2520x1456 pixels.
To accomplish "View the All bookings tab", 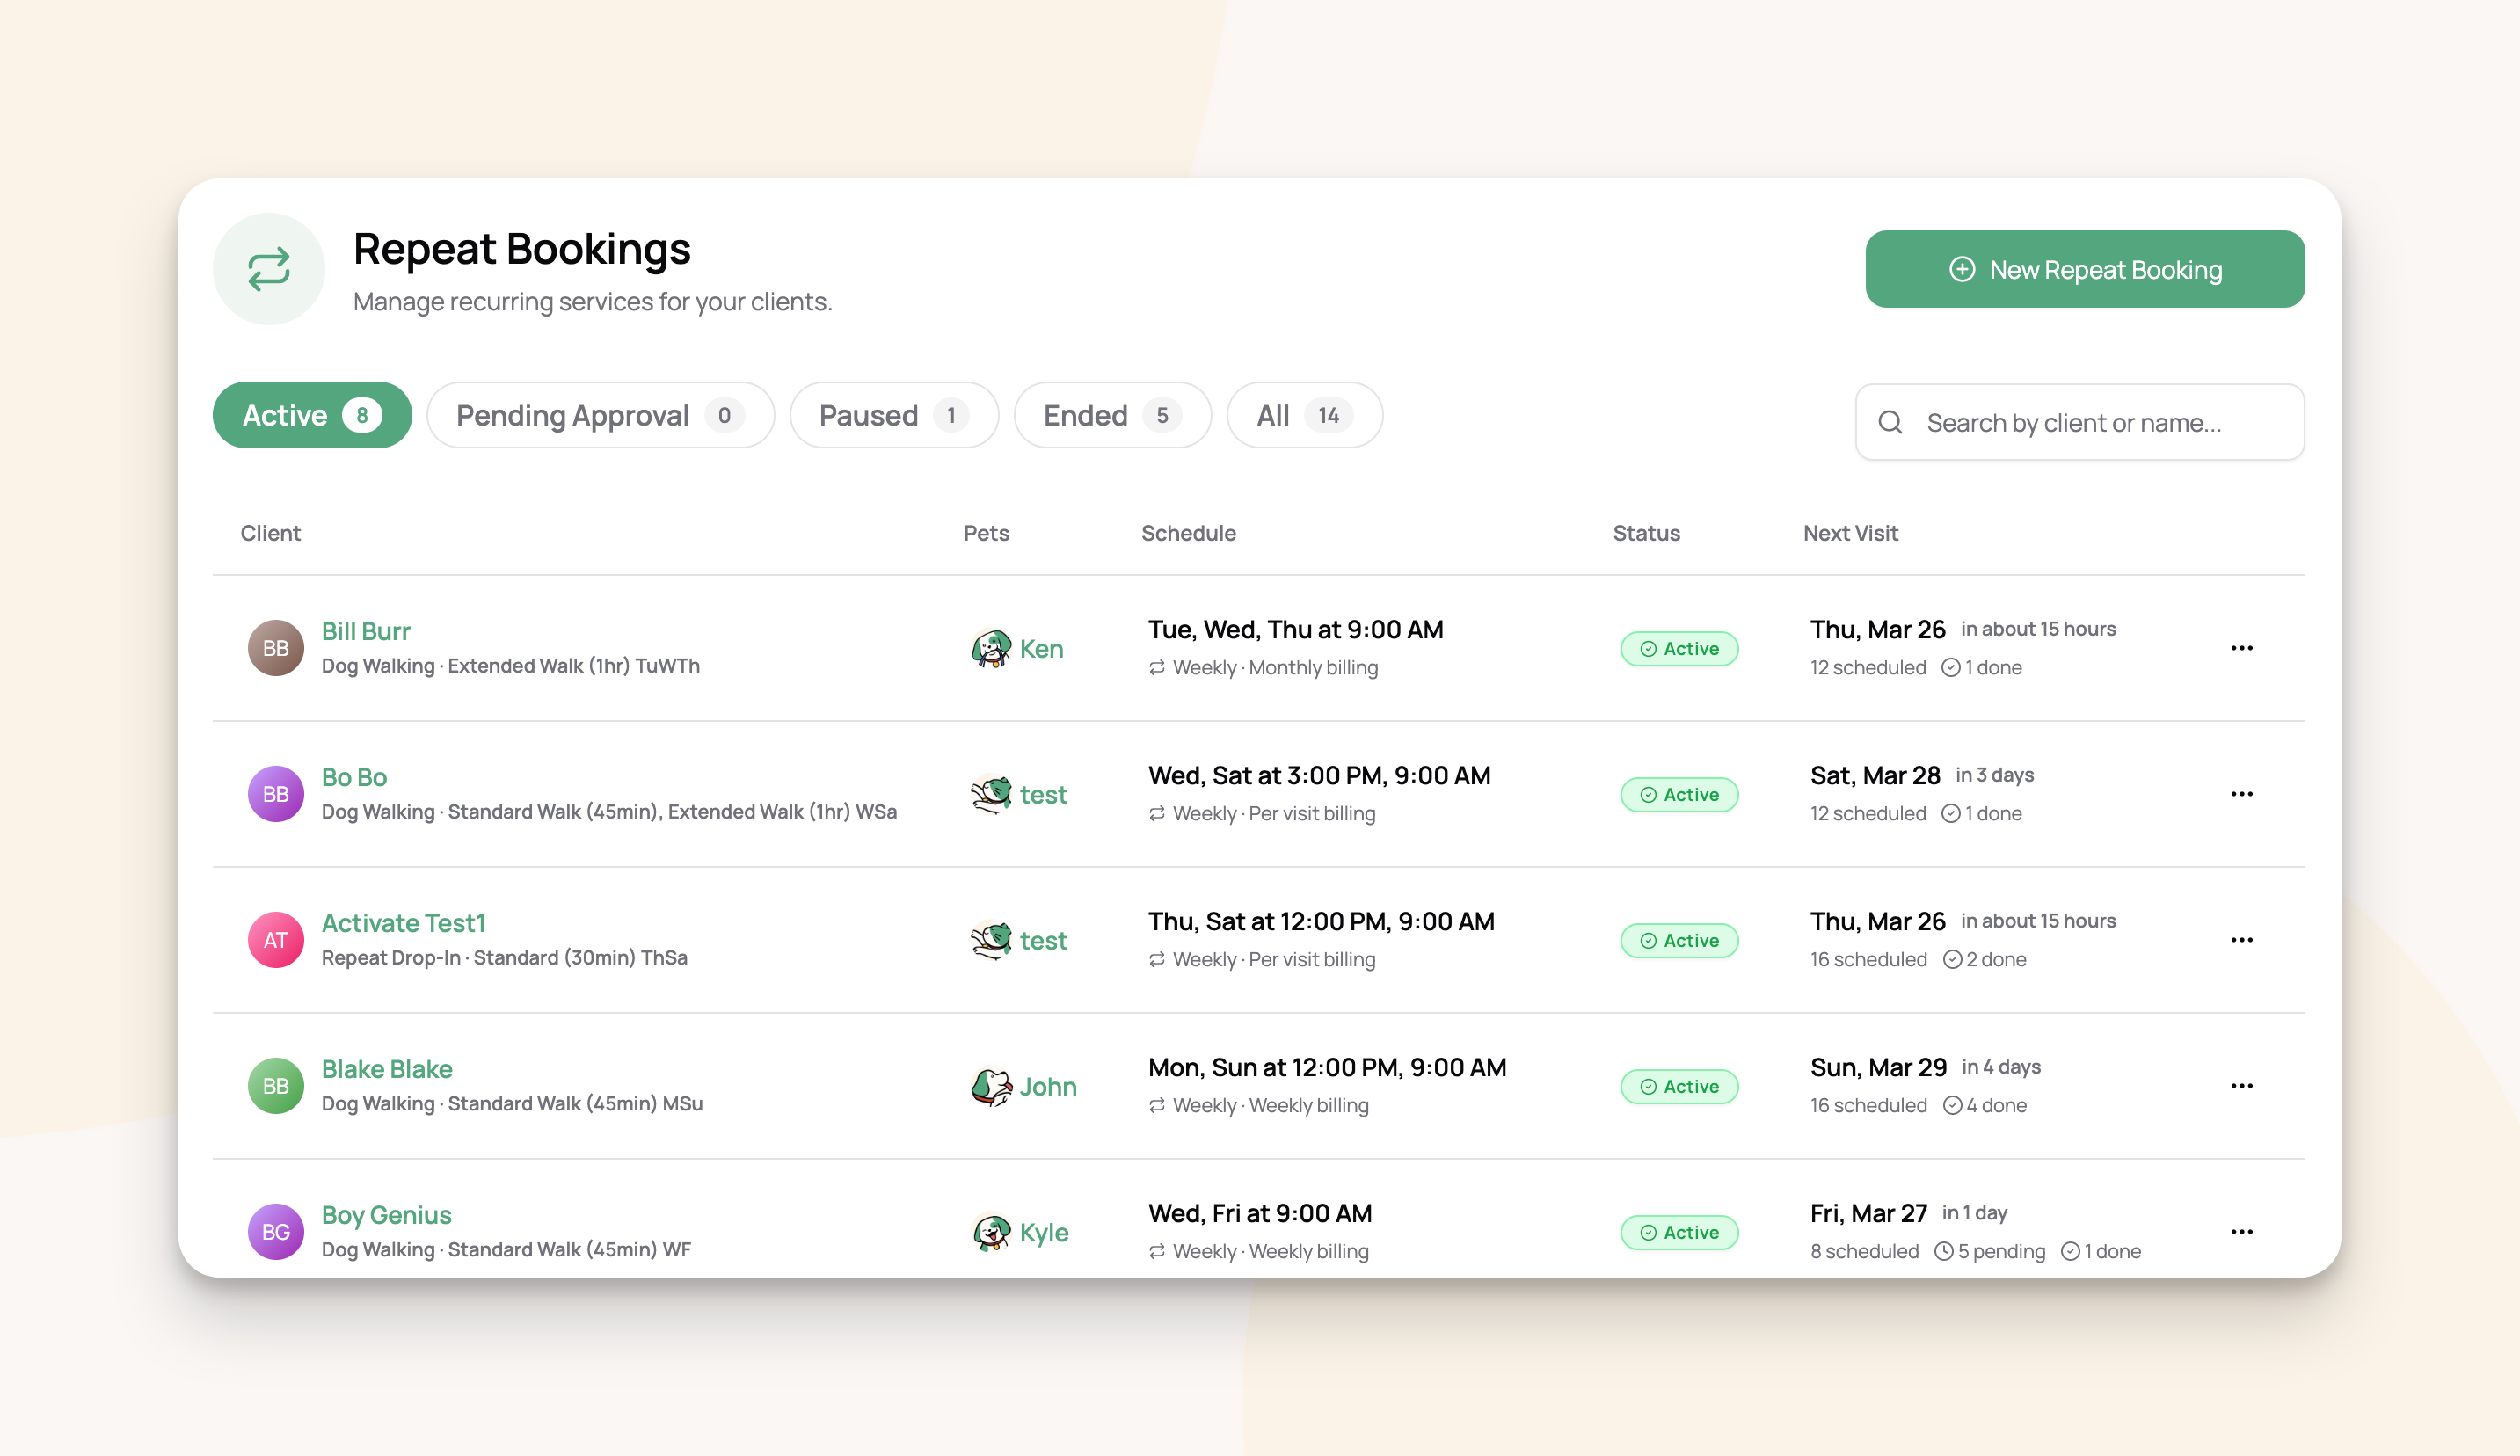I will coord(1304,415).
